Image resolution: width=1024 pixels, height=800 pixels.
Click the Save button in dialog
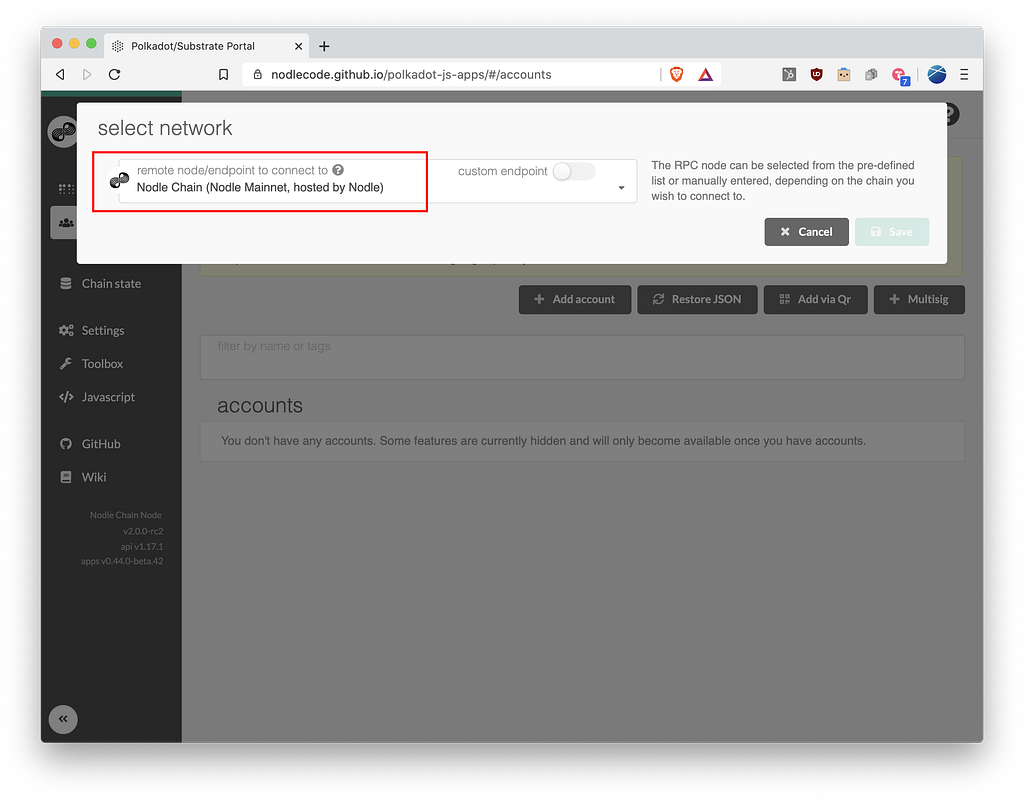[891, 232]
